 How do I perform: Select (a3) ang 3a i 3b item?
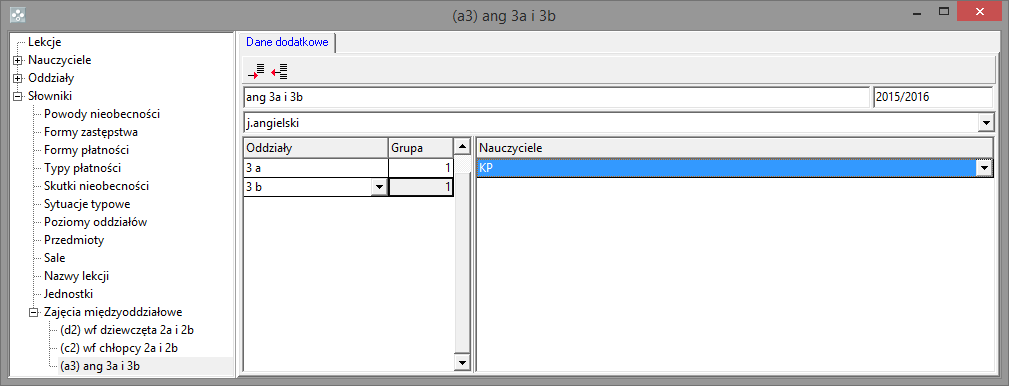pos(100,367)
